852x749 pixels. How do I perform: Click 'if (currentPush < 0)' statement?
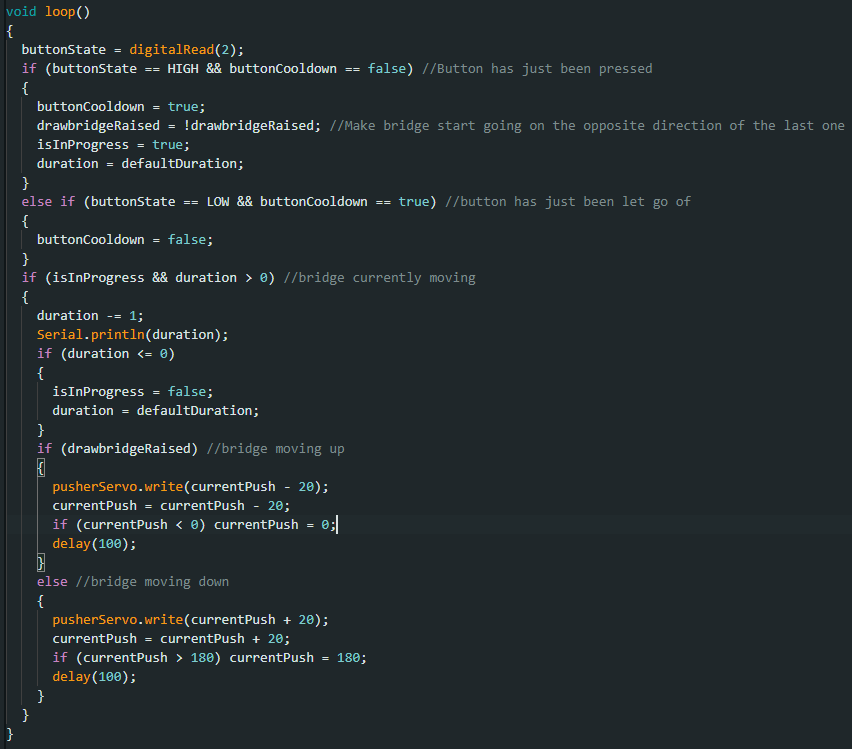coord(129,525)
